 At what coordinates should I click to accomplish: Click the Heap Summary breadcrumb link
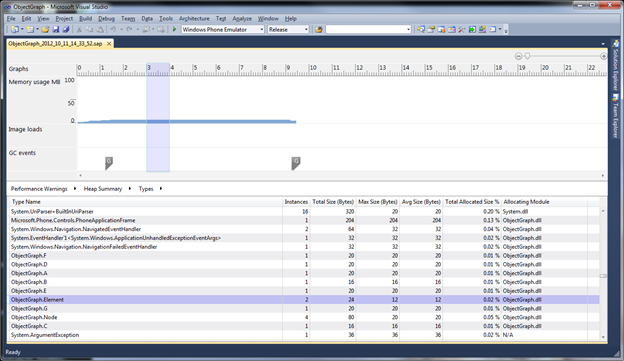tap(103, 189)
